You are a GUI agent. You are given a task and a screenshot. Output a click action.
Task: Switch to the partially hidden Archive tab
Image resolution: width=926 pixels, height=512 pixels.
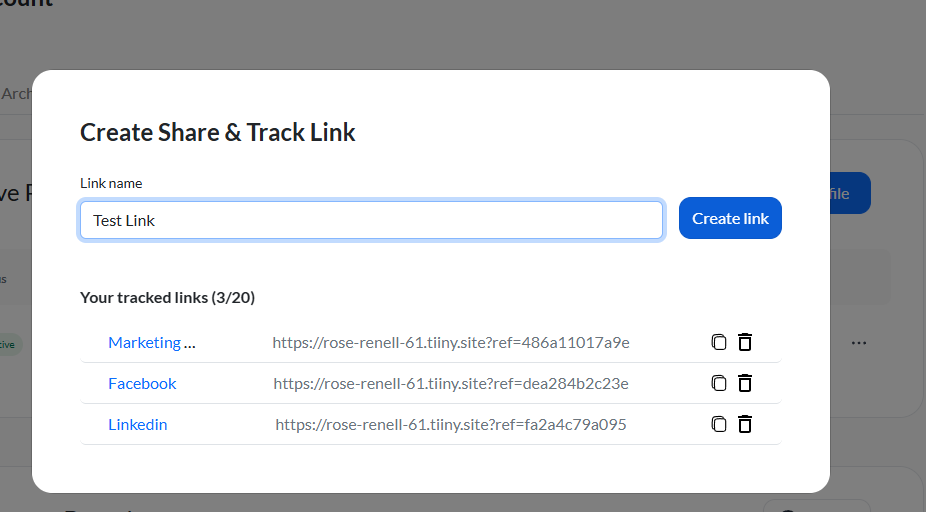[16, 94]
